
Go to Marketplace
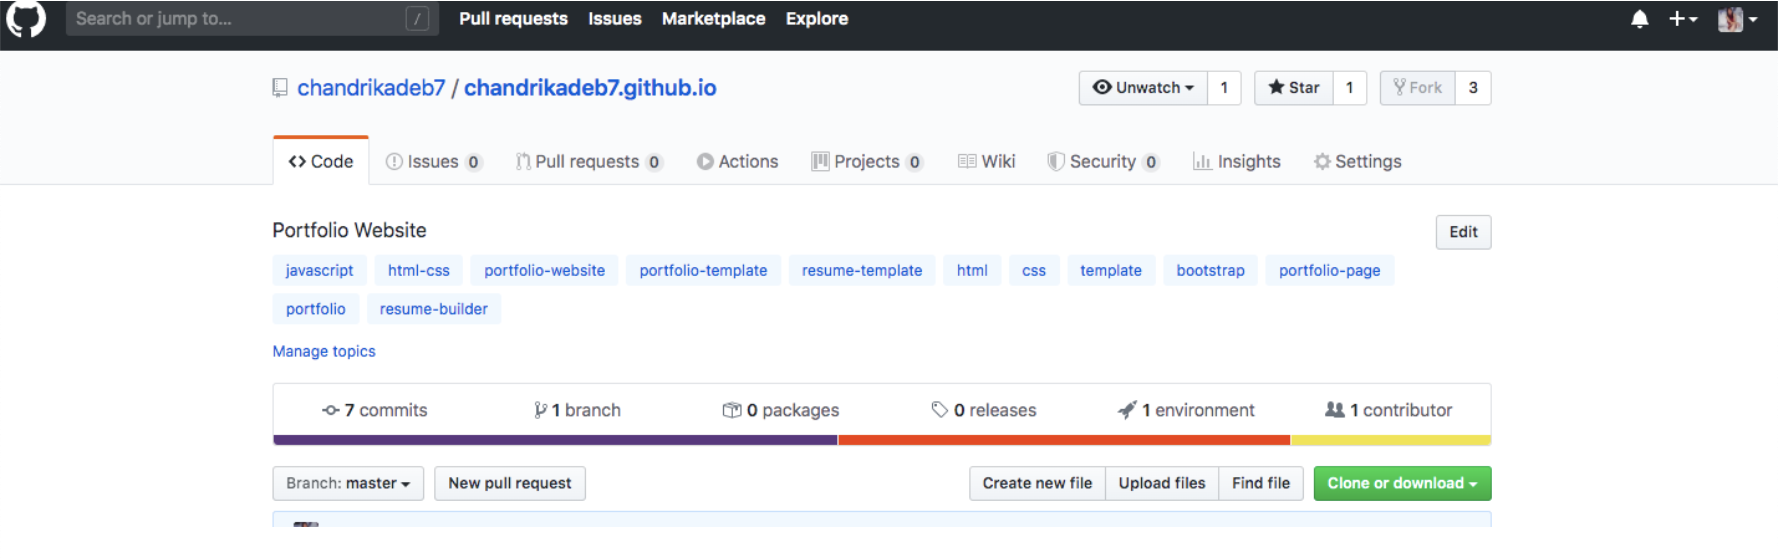pos(713,19)
